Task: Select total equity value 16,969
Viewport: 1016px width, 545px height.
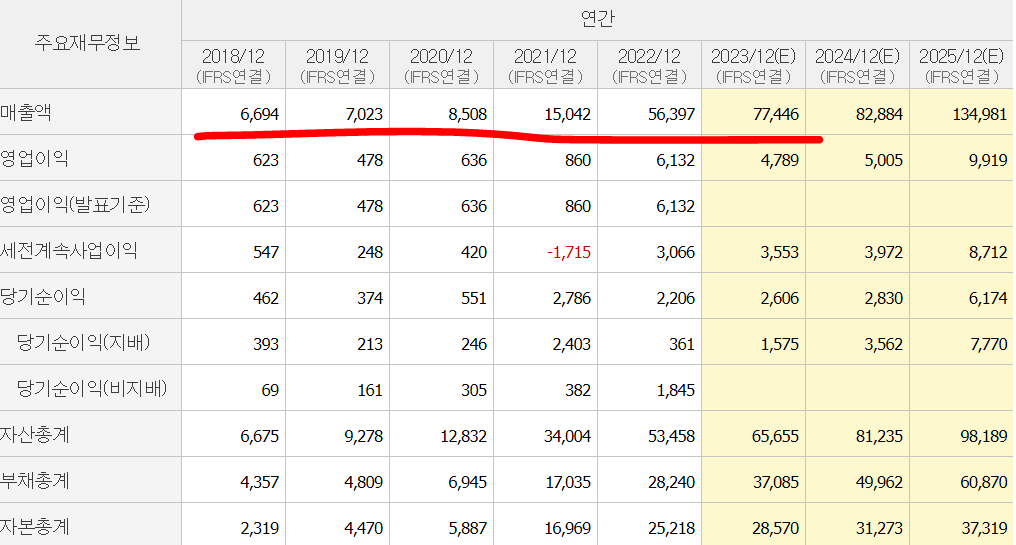Action: 568,528
